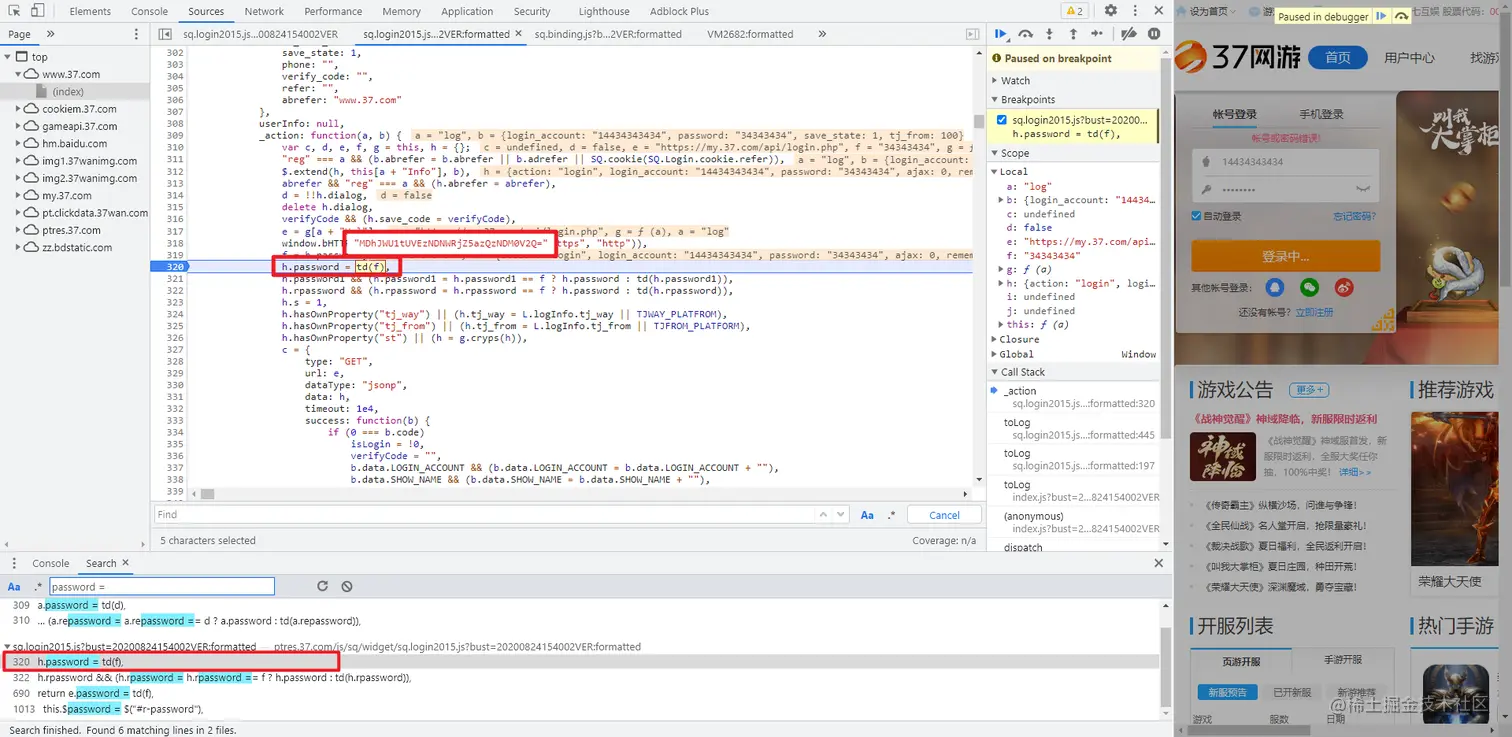Viewport: 1512px width, 737px height.
Task: Clear the search results
Action: tap(346, 587)
